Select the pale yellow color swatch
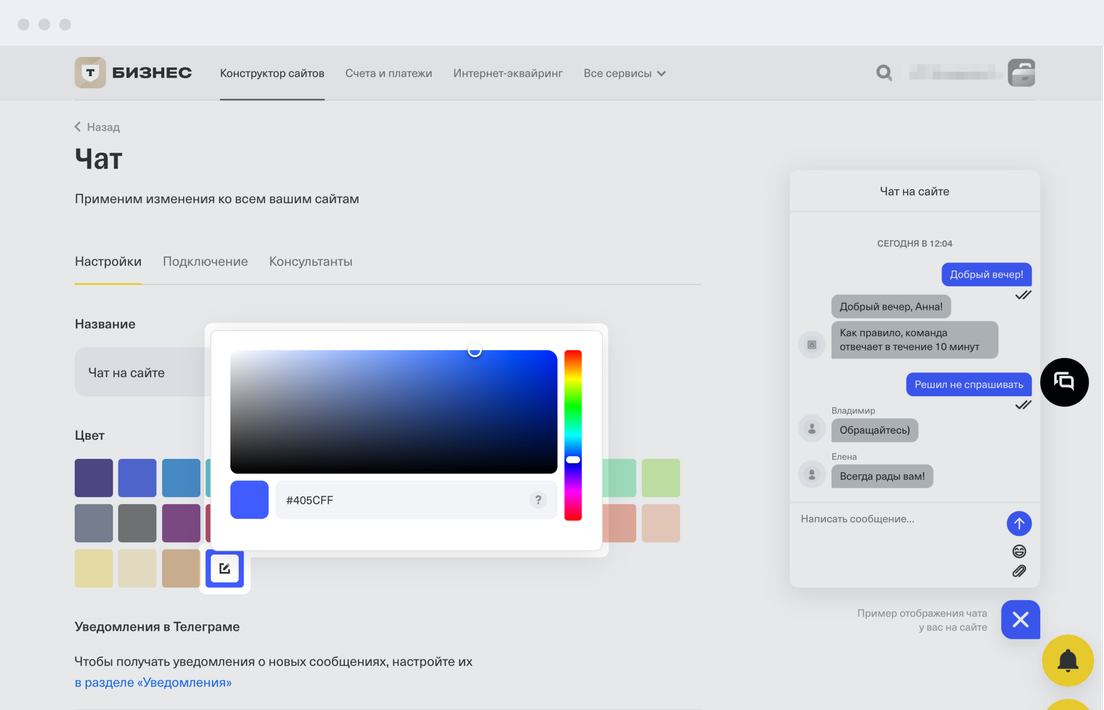Image resolution: width=1104 pixels, height=710 pixels. [x=94, y=568]
